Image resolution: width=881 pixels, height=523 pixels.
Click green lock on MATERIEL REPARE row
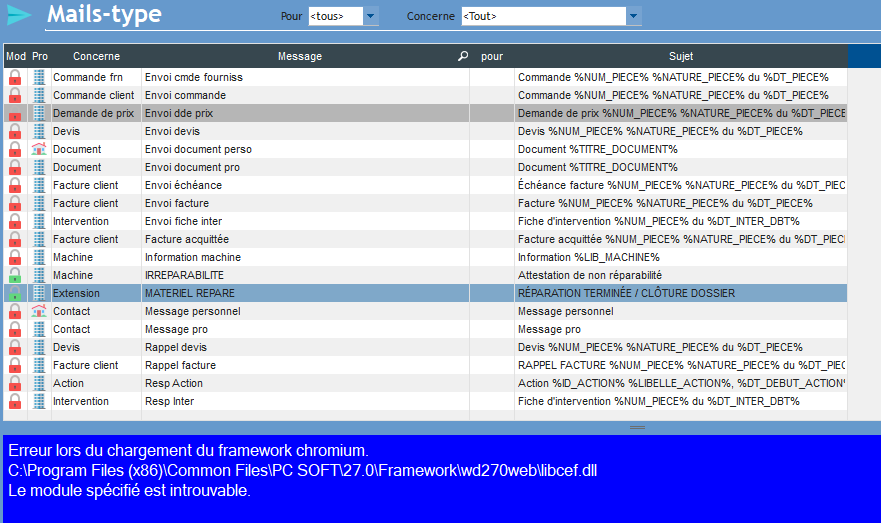coord(15,294)
